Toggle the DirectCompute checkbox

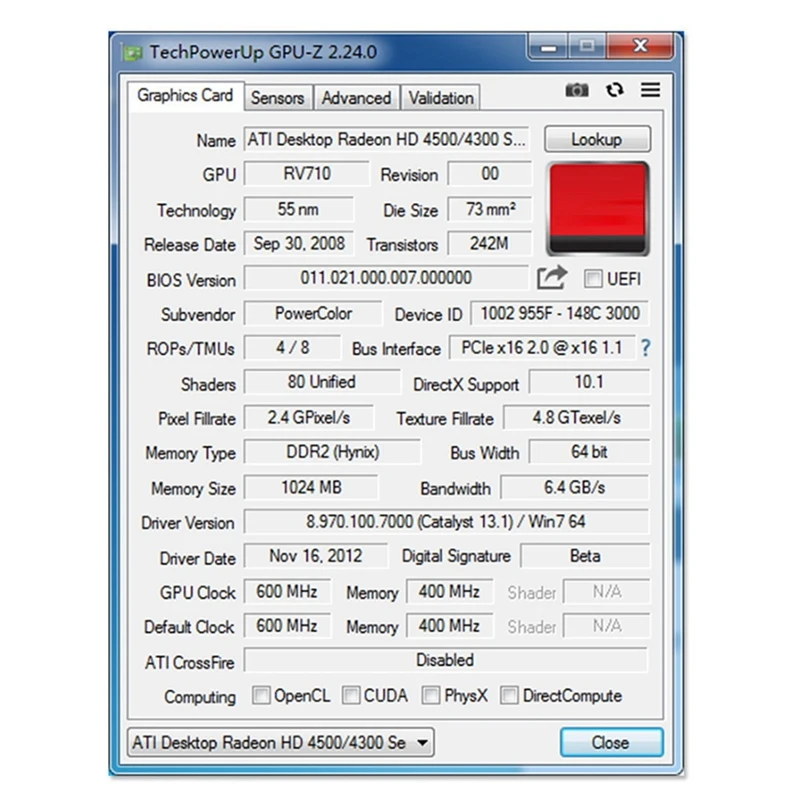509,695
